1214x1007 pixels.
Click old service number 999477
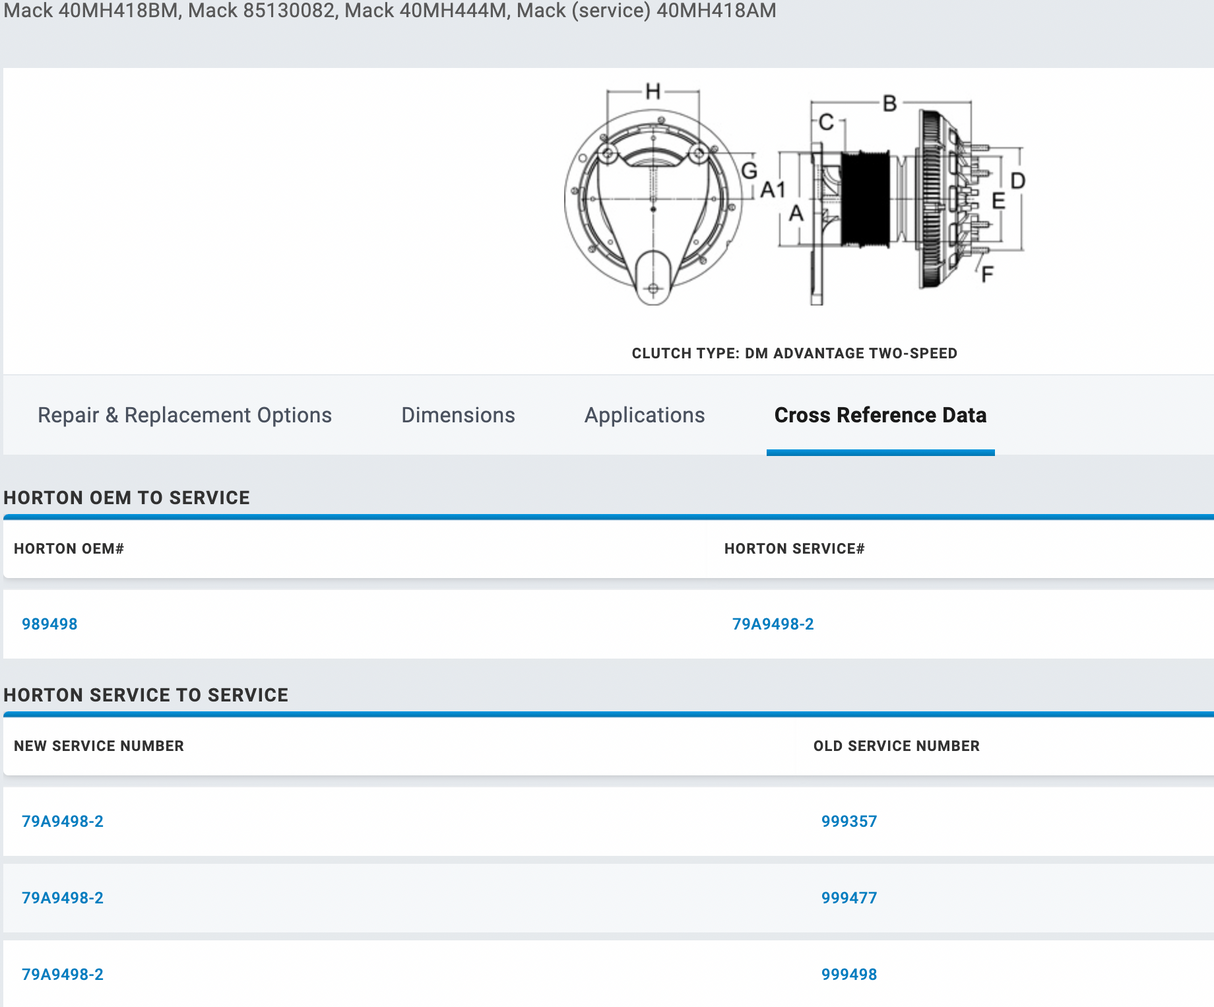click(x=849, y=897)
